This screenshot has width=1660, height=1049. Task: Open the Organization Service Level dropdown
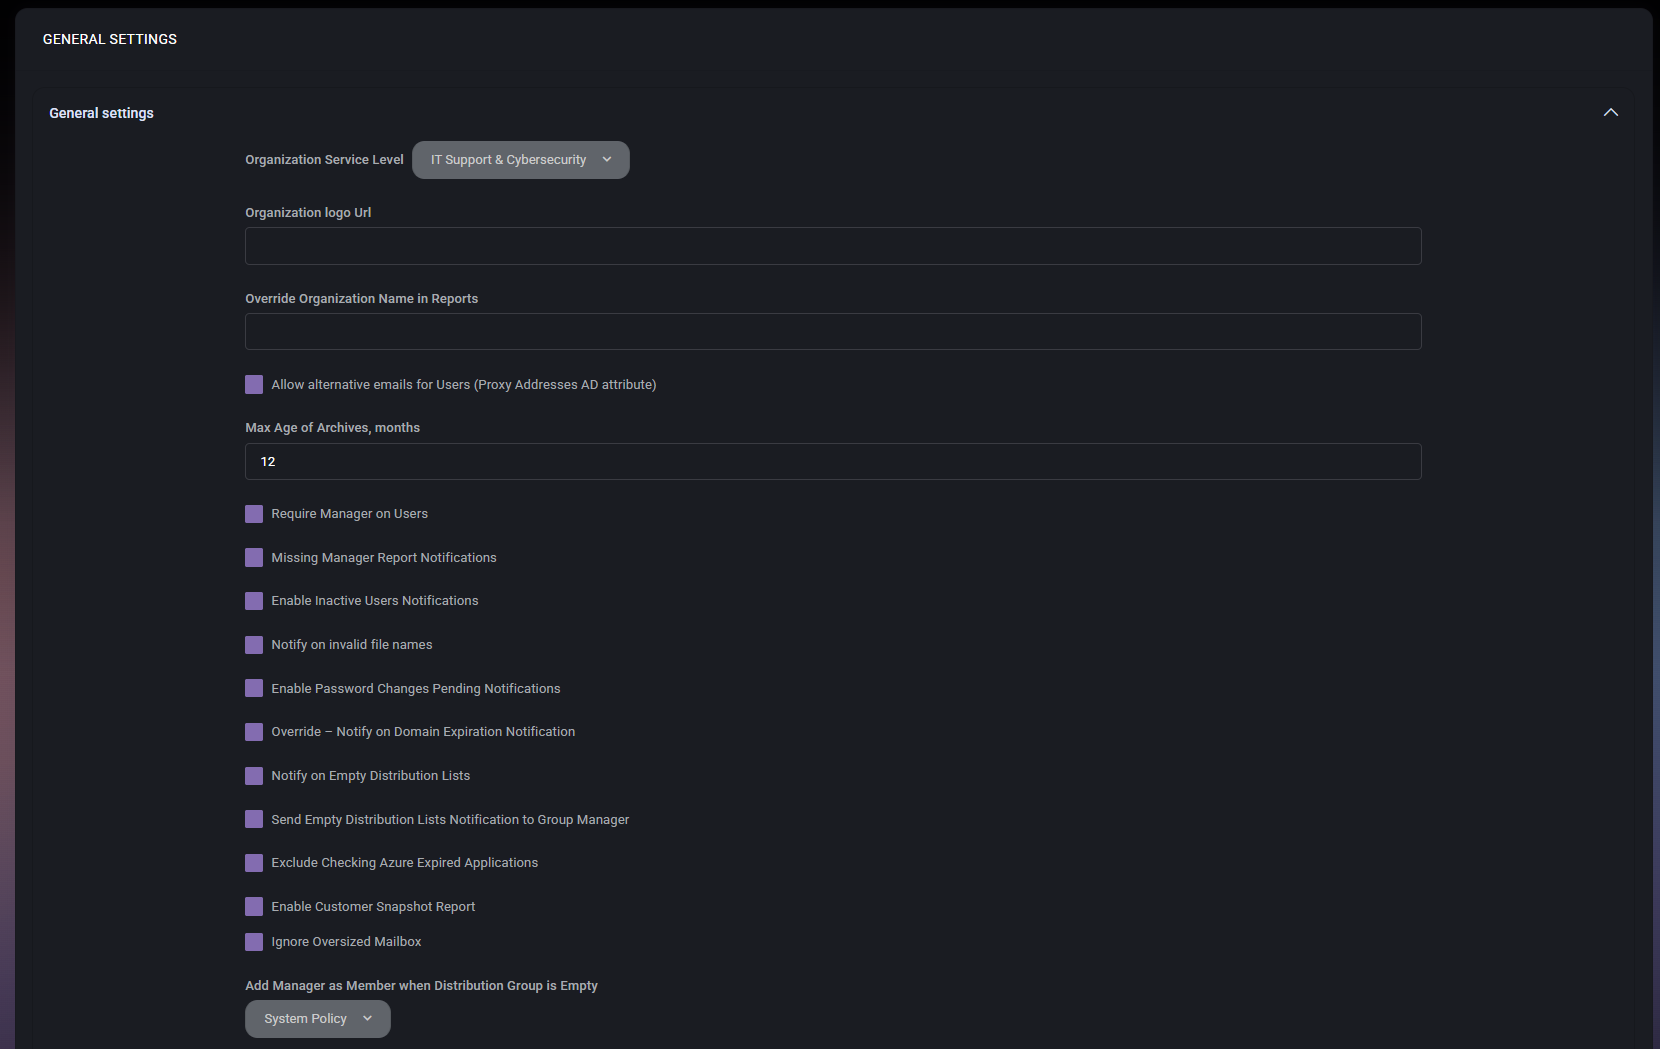tap(520, 159)
